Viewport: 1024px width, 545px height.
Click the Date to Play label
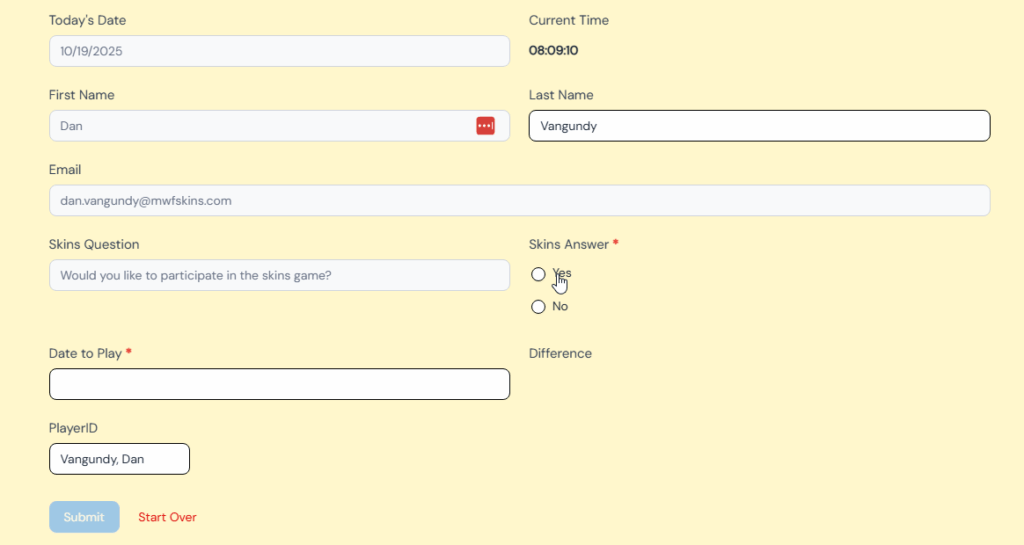85,353
